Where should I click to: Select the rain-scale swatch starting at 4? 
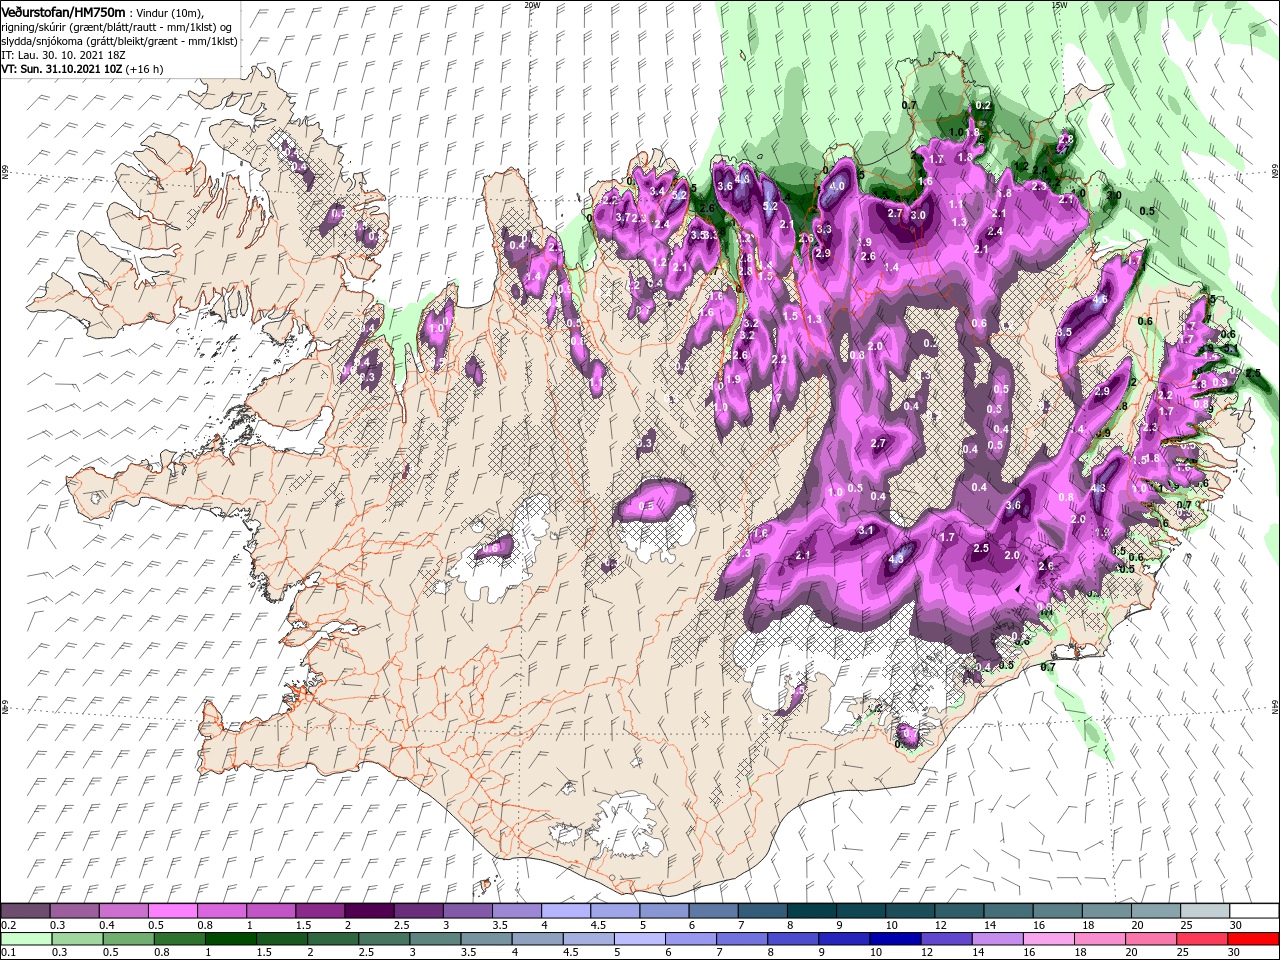(536, 939)
